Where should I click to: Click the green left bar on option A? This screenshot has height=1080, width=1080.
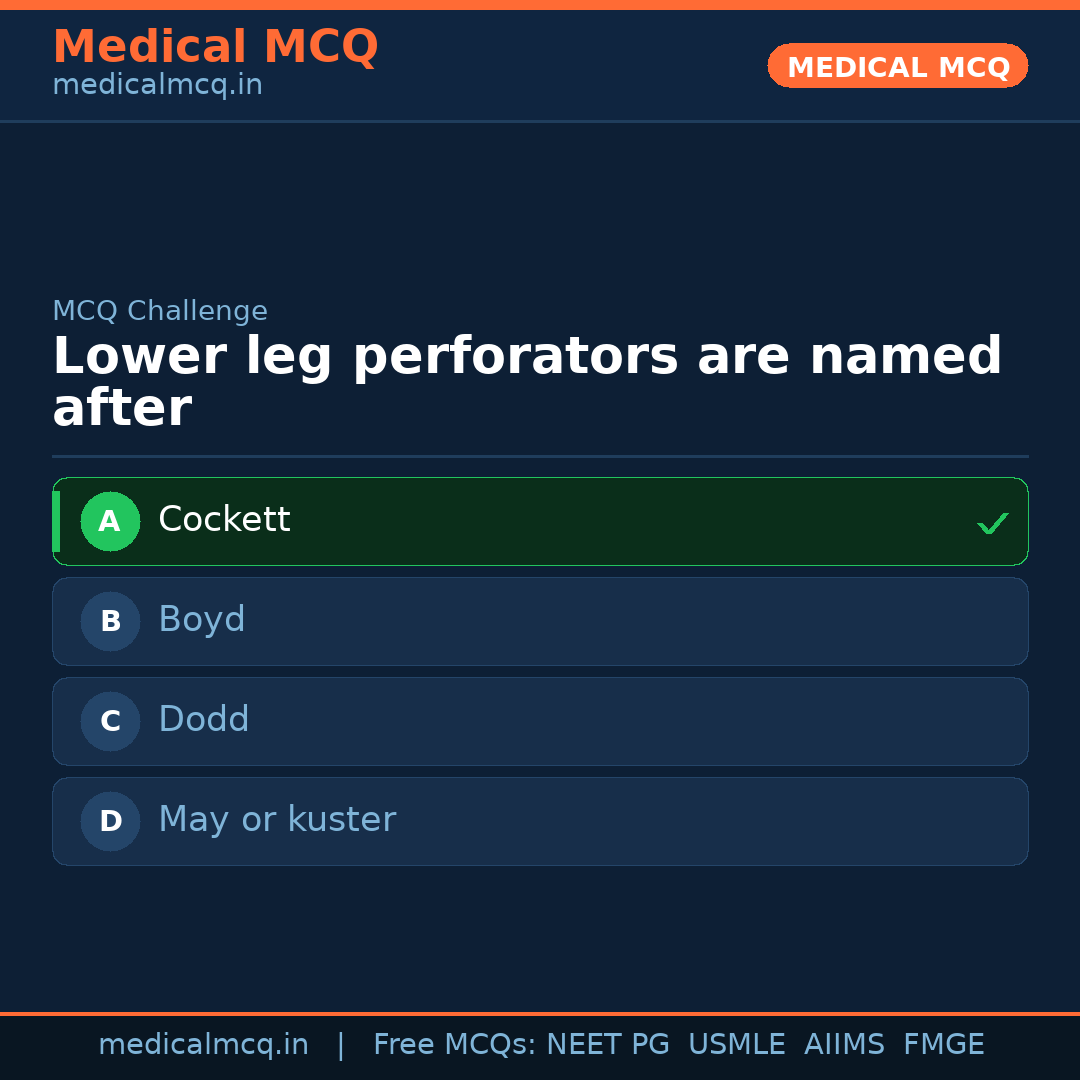(57, 521)
